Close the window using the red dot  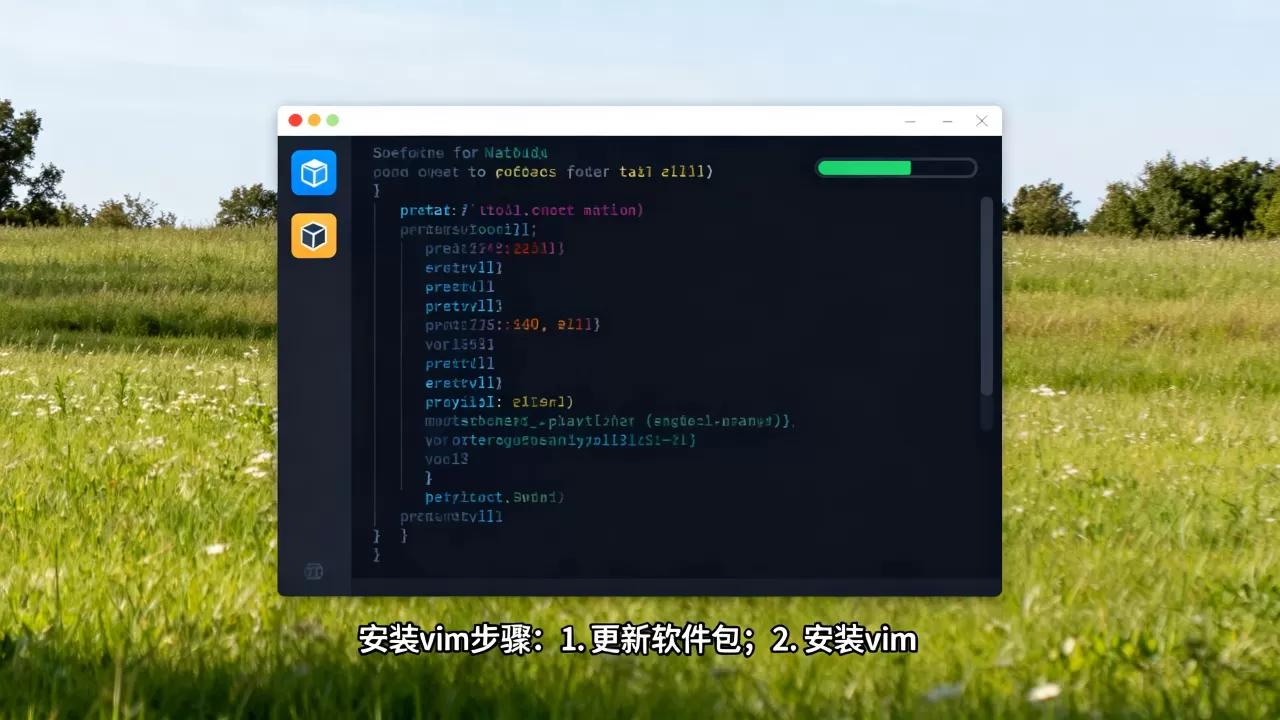pos(295,120)
